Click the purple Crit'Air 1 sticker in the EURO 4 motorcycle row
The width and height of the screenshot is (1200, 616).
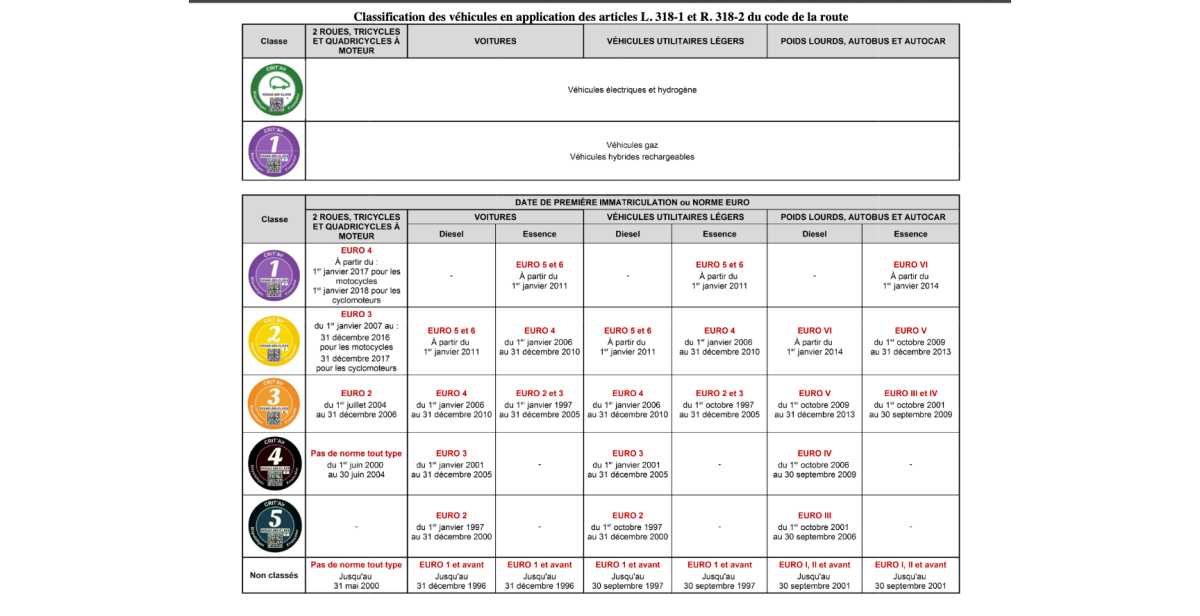pyautogui.click(x=274, y=272)
